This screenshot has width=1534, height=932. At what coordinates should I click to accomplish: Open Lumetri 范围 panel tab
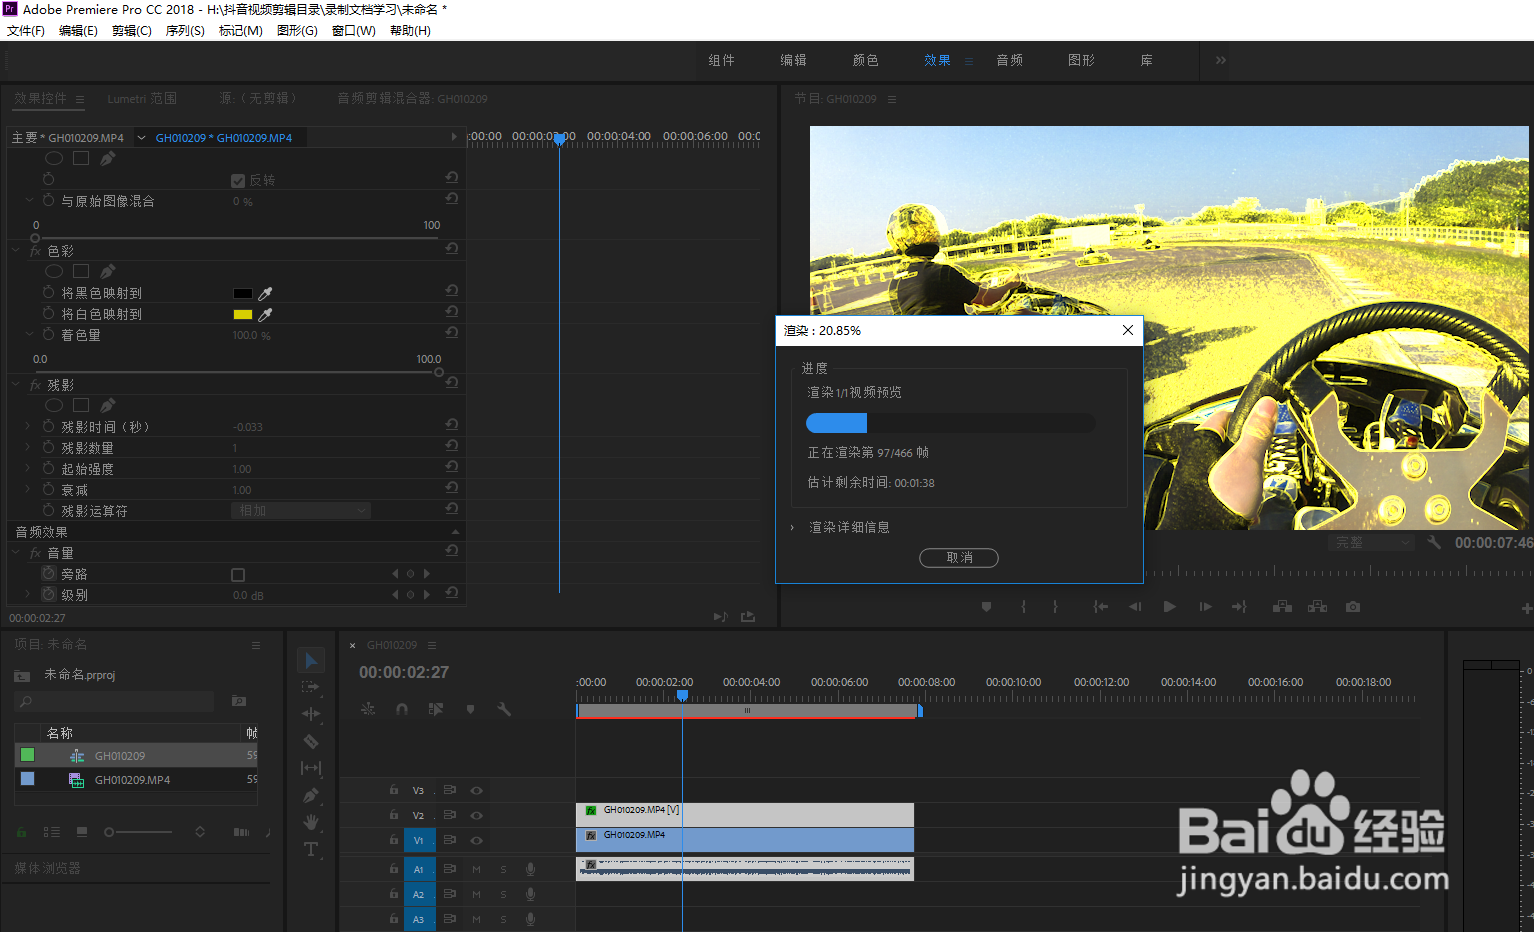click(142, 99)
